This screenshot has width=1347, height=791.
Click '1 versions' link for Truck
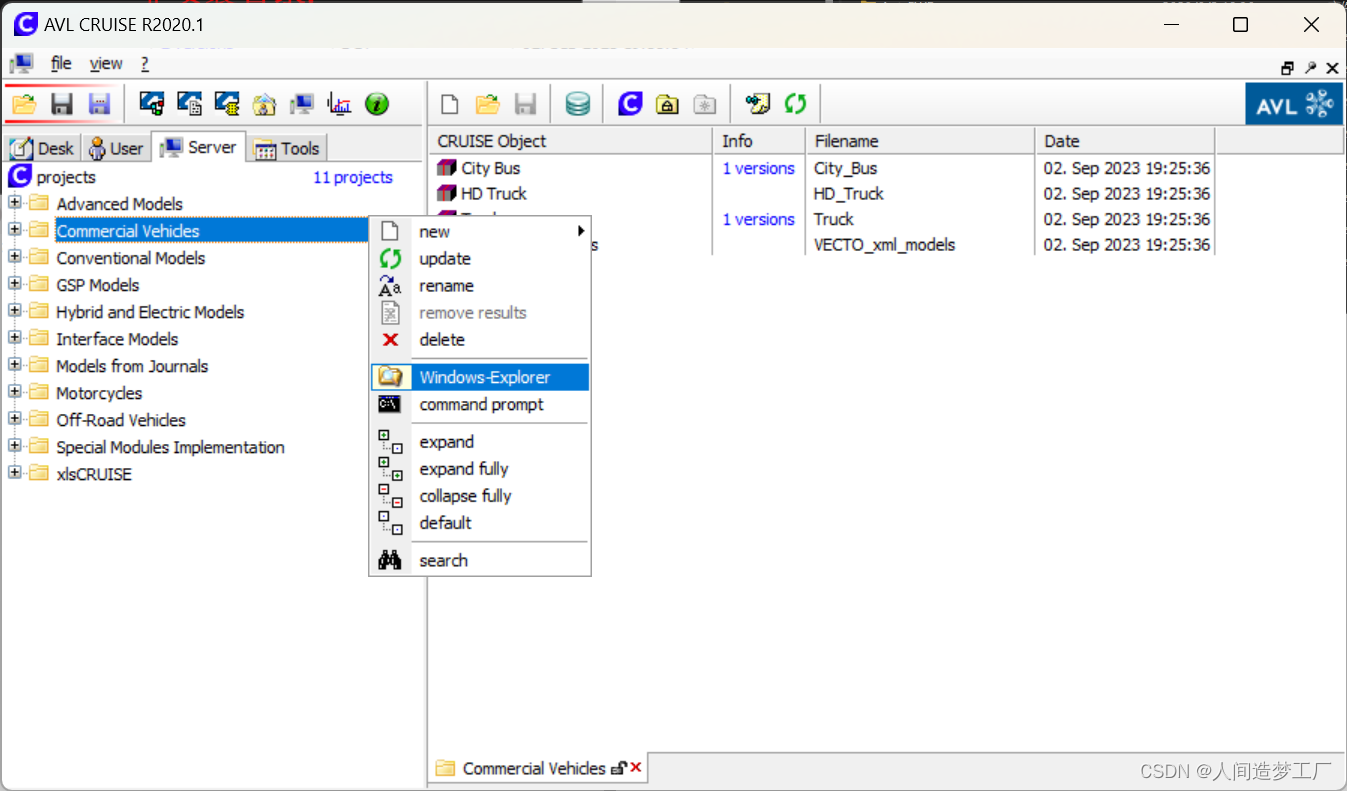coord(759,219)
